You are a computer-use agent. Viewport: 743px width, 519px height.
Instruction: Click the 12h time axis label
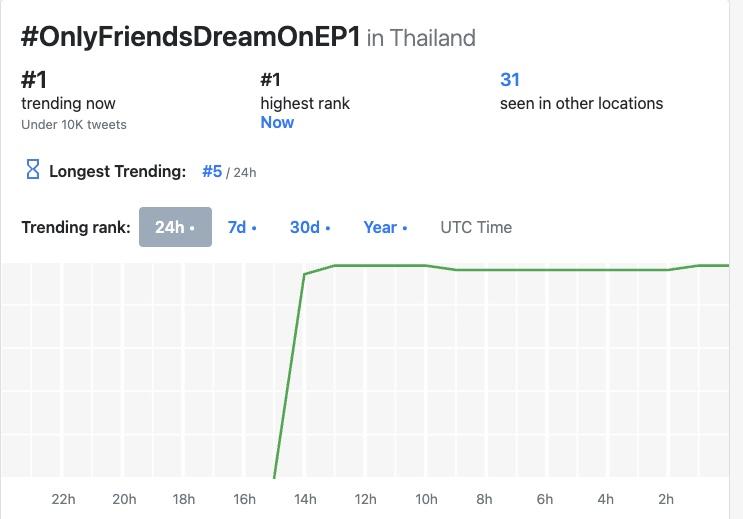365,499
